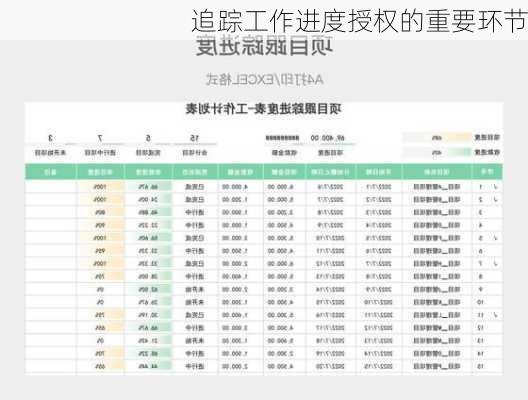Click the project name cell in row 10
Viewport: 528px width, 400px height.
click(x=437, y=302)
